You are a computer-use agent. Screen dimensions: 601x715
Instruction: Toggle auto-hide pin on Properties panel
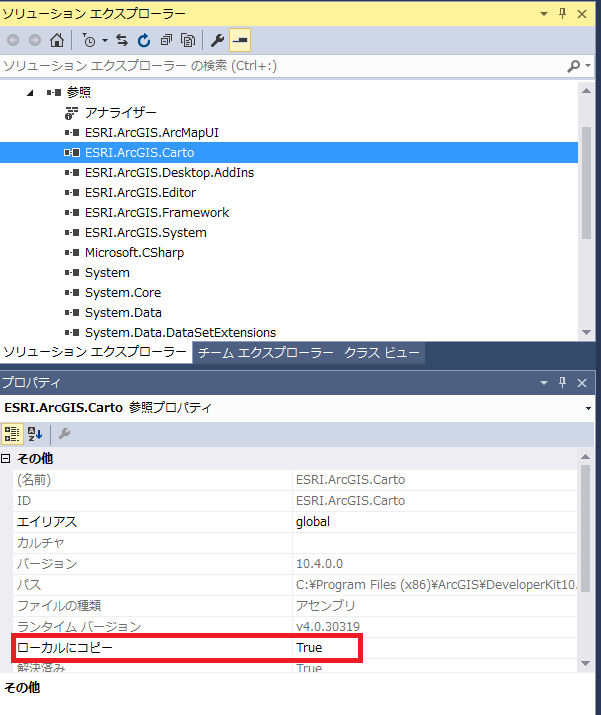pyautogui.click(x=563, y=383)
